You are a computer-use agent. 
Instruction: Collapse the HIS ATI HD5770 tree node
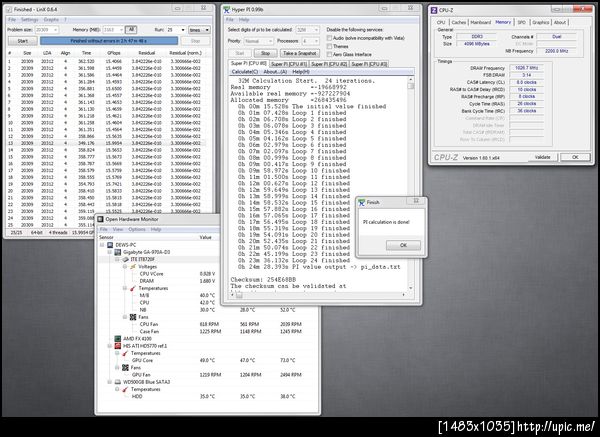[x=109, y=346]
